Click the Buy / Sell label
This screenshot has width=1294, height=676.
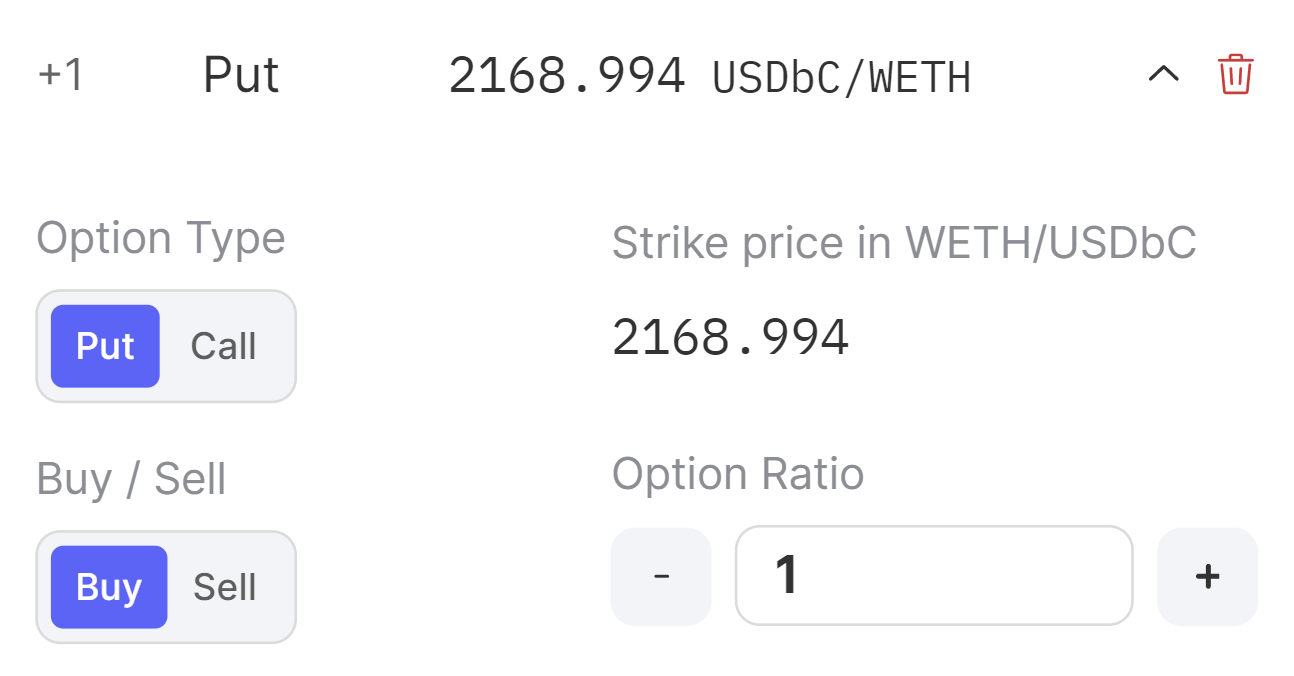point(131,479)
